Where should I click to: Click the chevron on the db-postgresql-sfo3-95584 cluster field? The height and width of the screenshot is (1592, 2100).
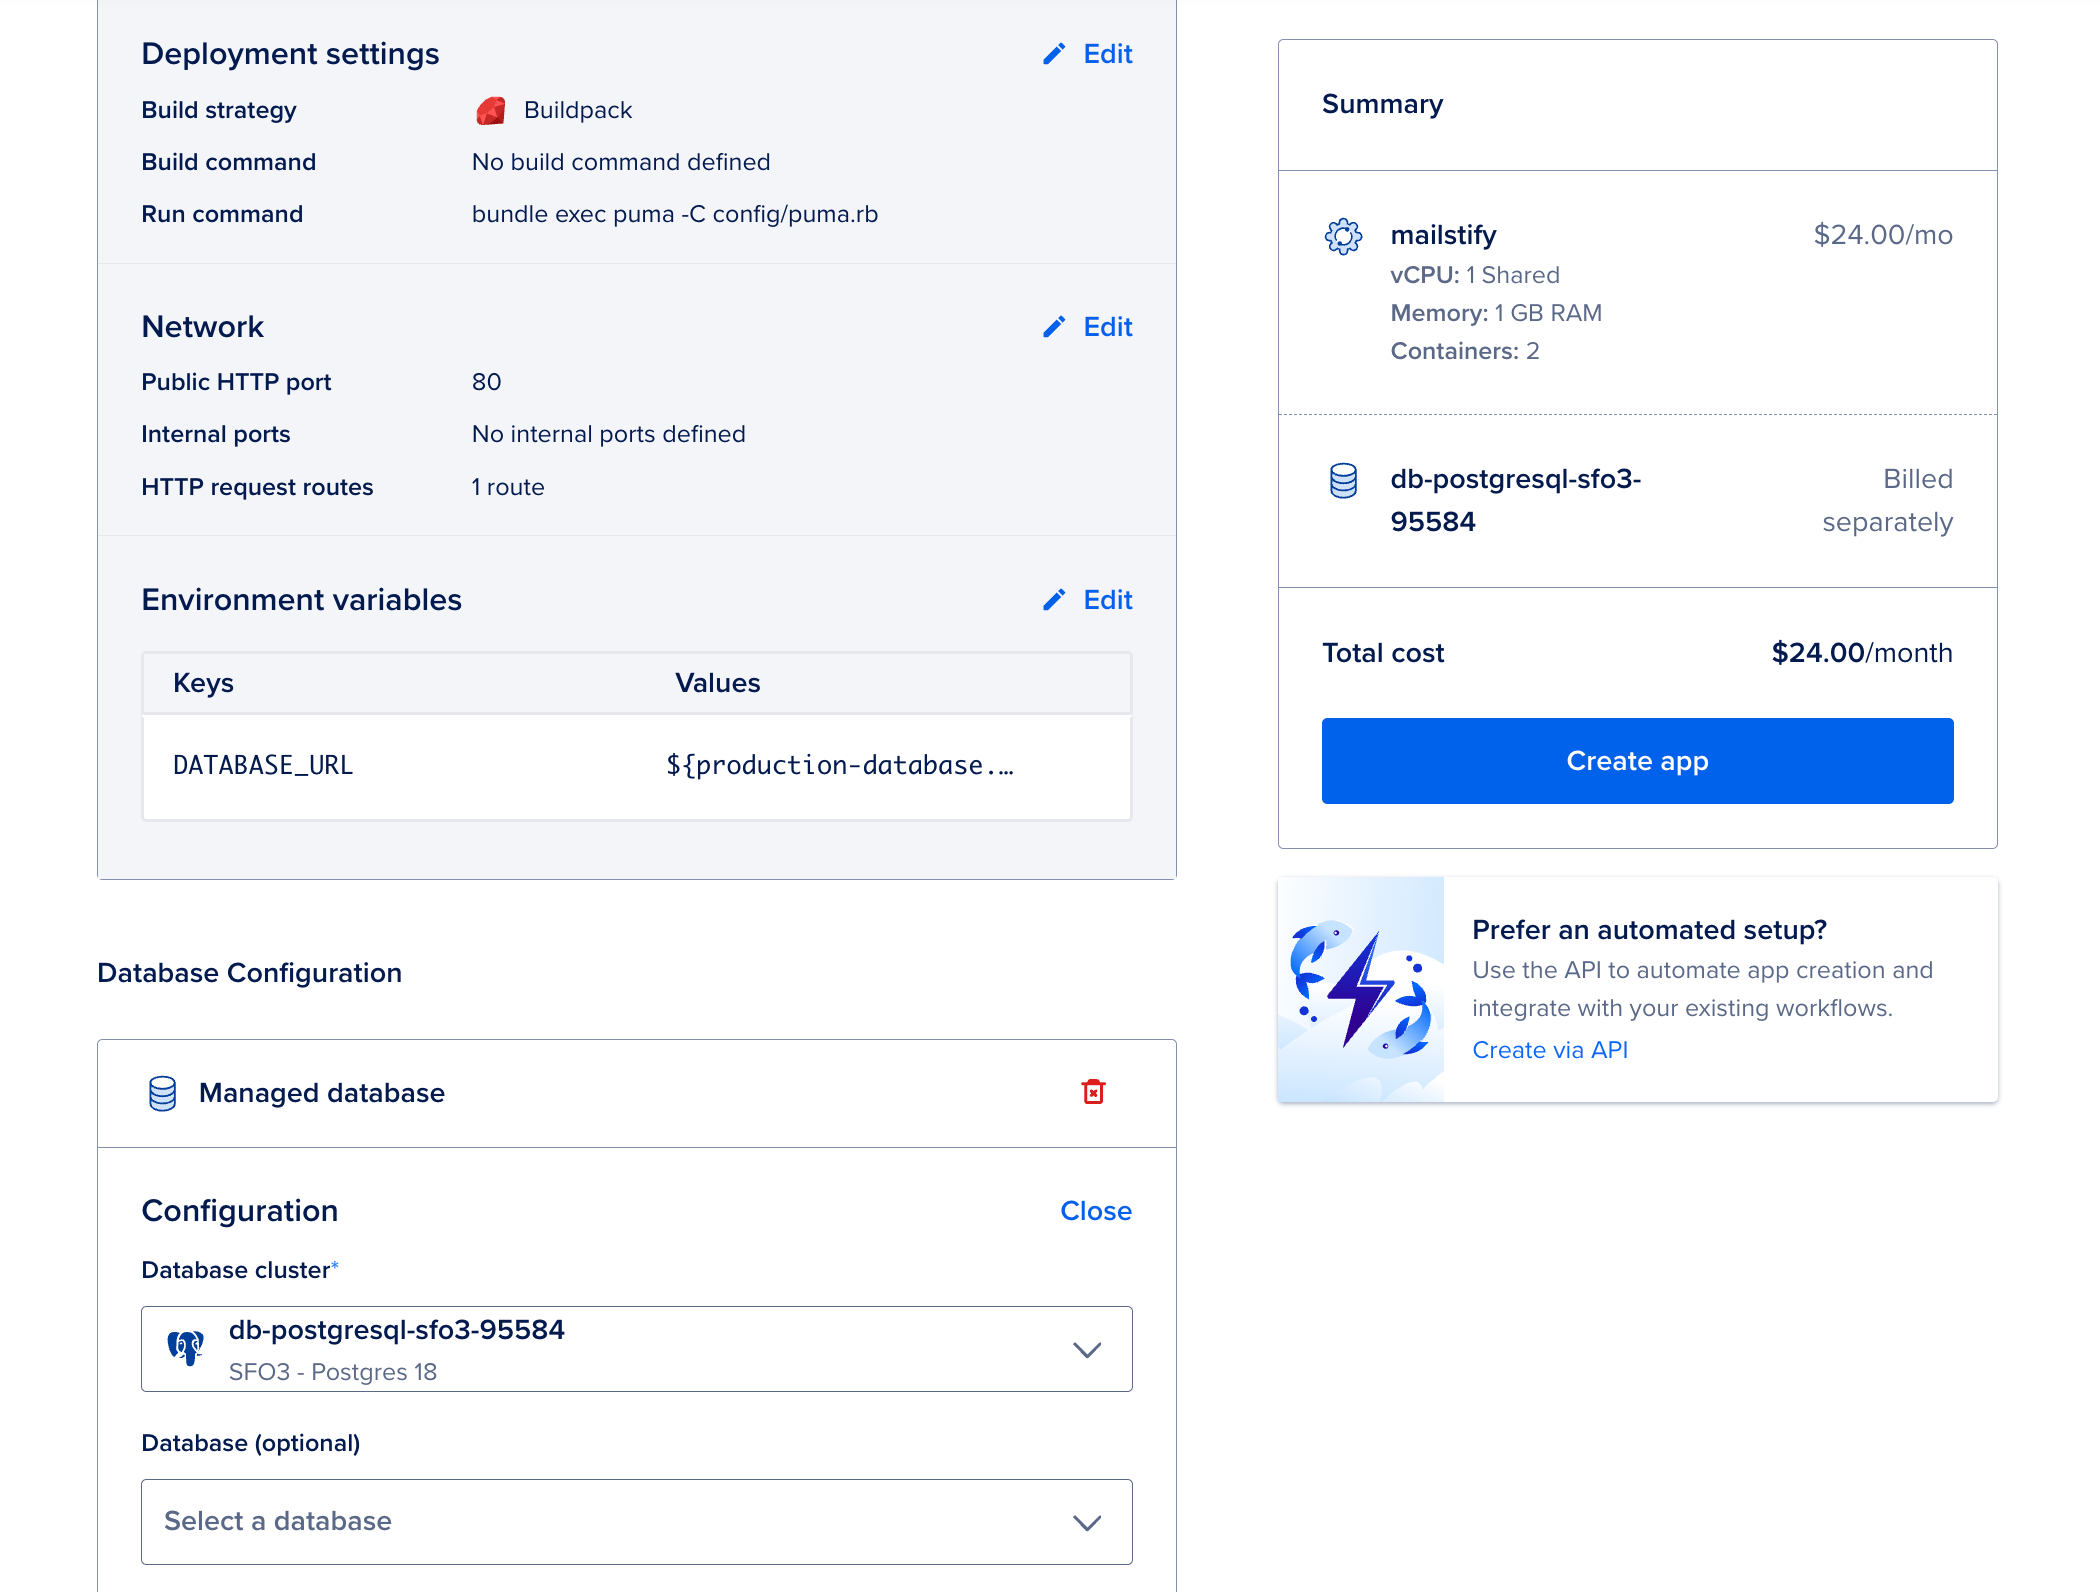click(x=1086, y=1349)
